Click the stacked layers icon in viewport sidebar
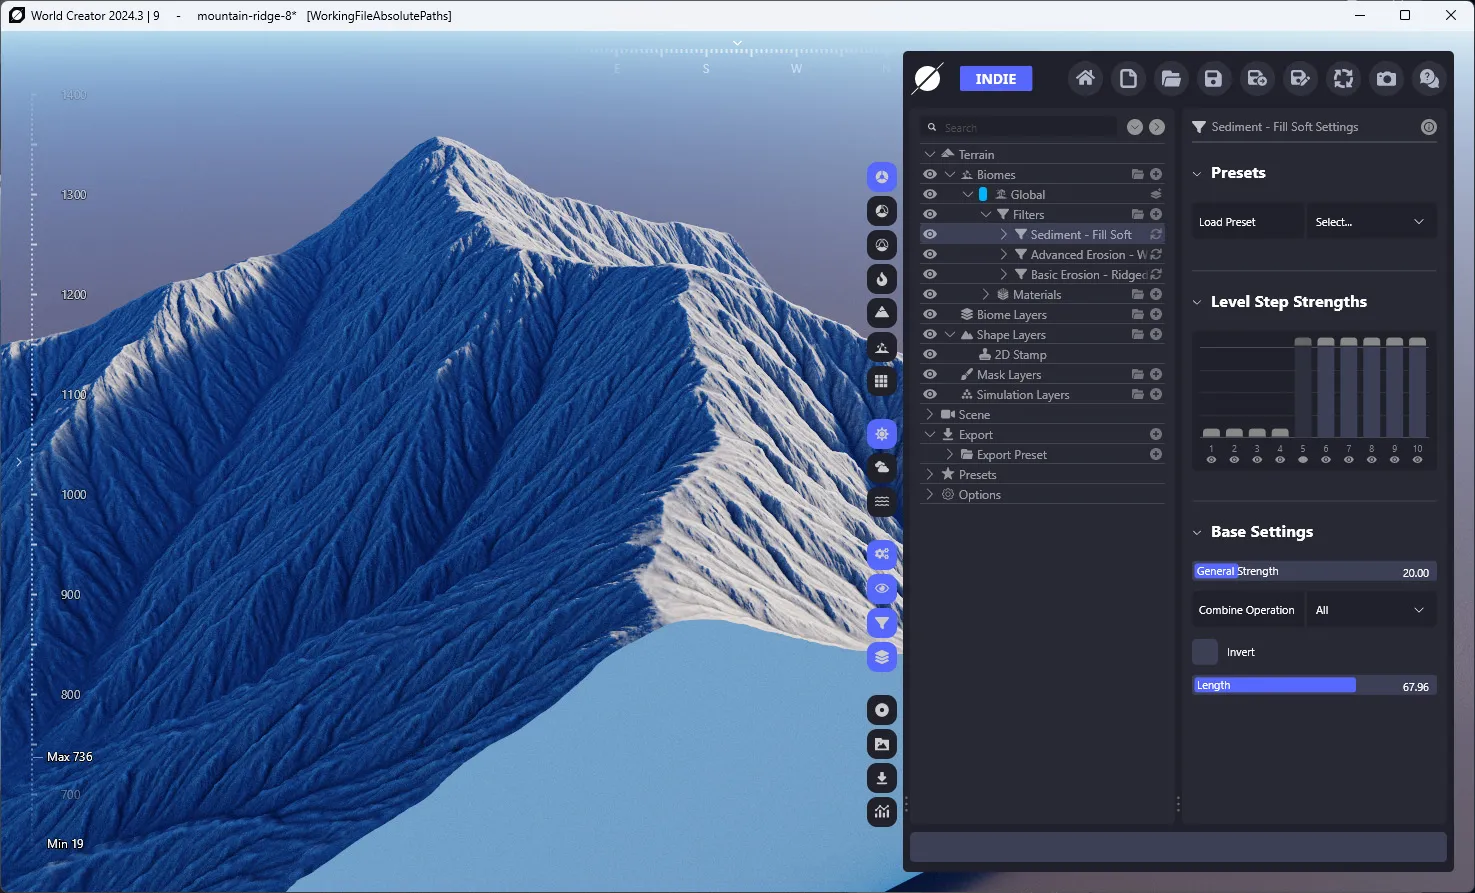The width and height of the screenshot is (1475, 893). [x=882, y=657]
